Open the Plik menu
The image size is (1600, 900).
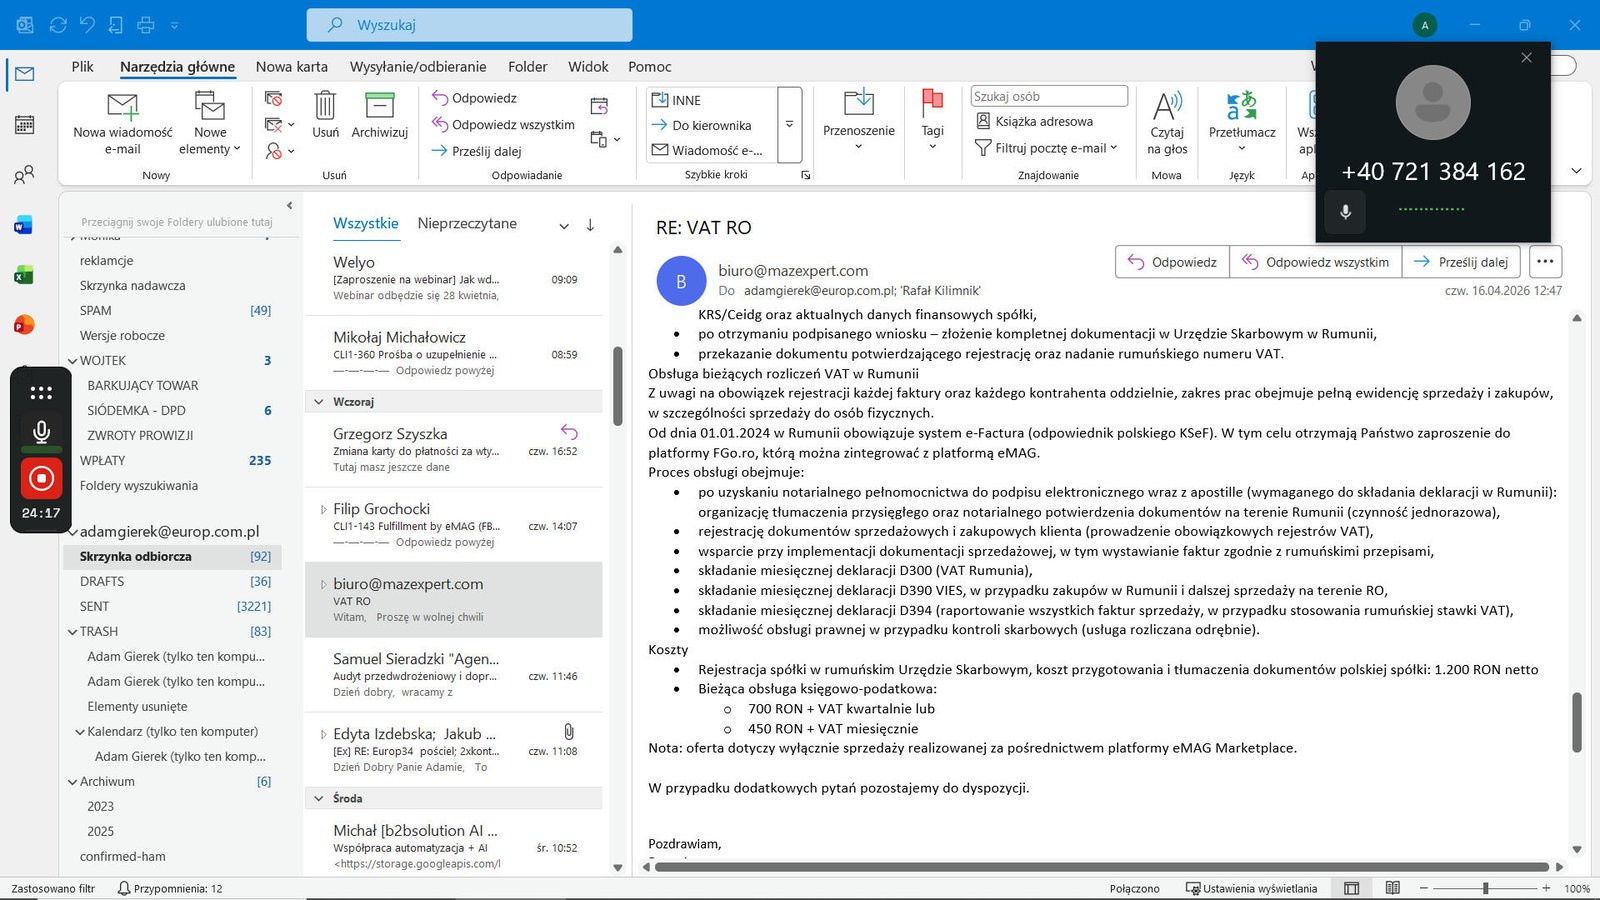(x=82, y=67)
